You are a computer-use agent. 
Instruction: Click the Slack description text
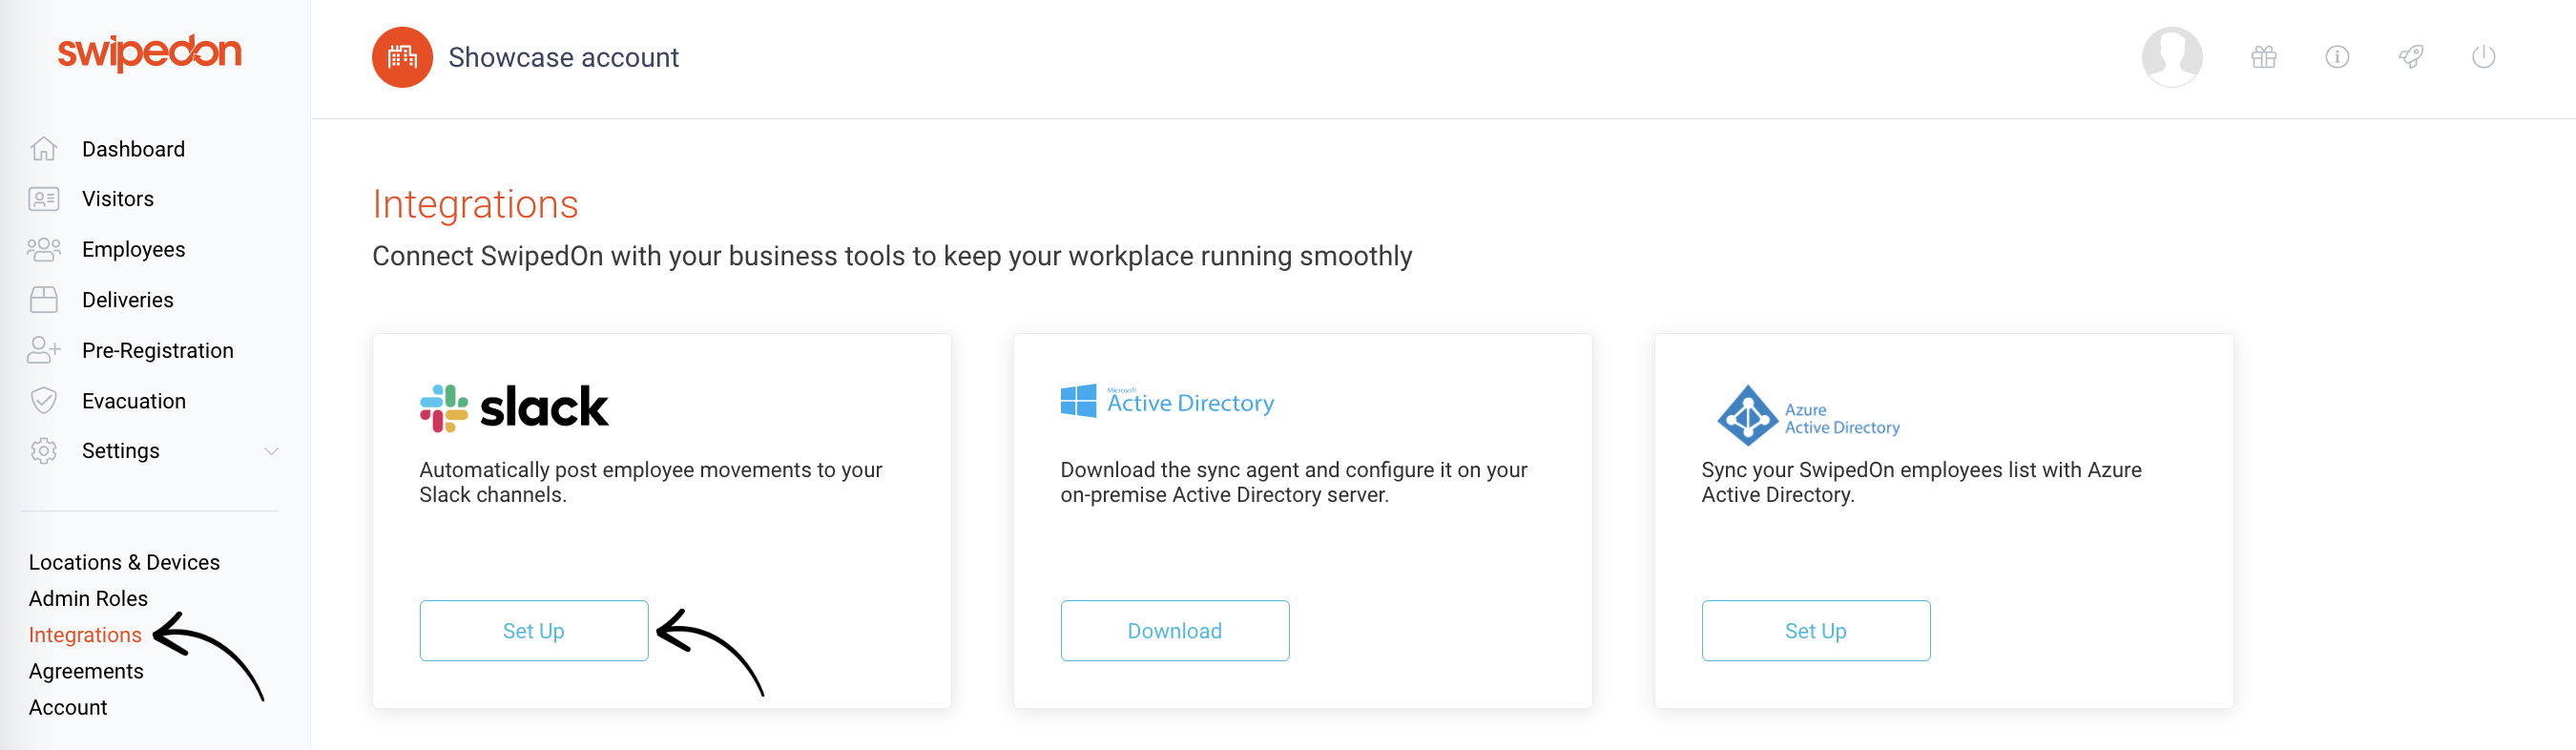650,482
